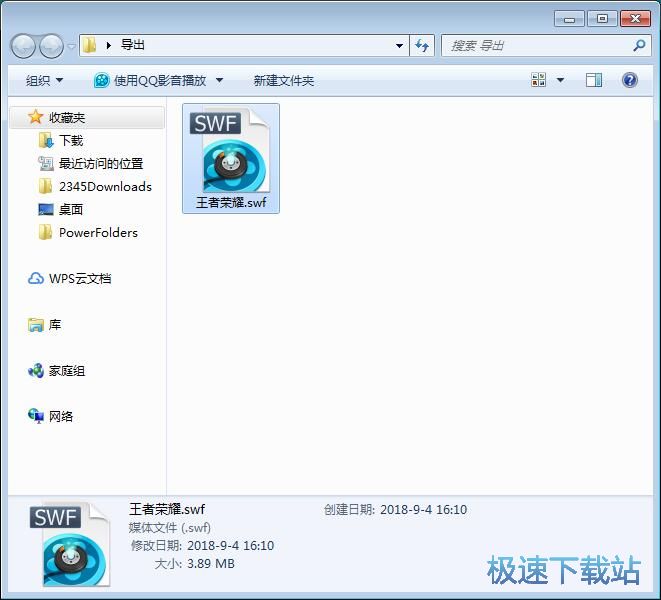The width and height of the screenshot is (661, 600).
Task: Toggle the preview pane button
Action: (x=594, y=80)
